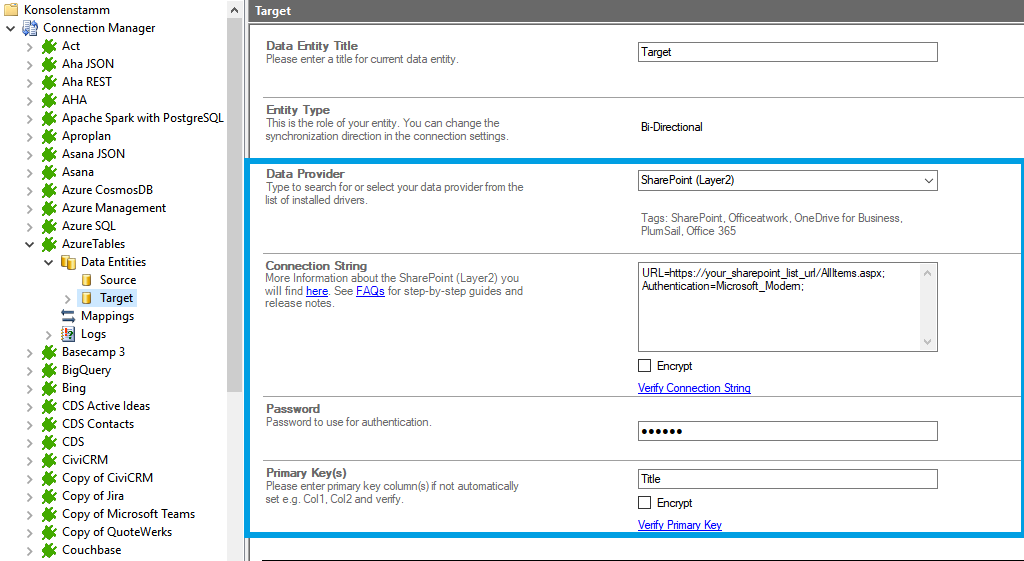Select the Mappings tree item
Viewport: 1024px width, 561px height.
point(108,316)
